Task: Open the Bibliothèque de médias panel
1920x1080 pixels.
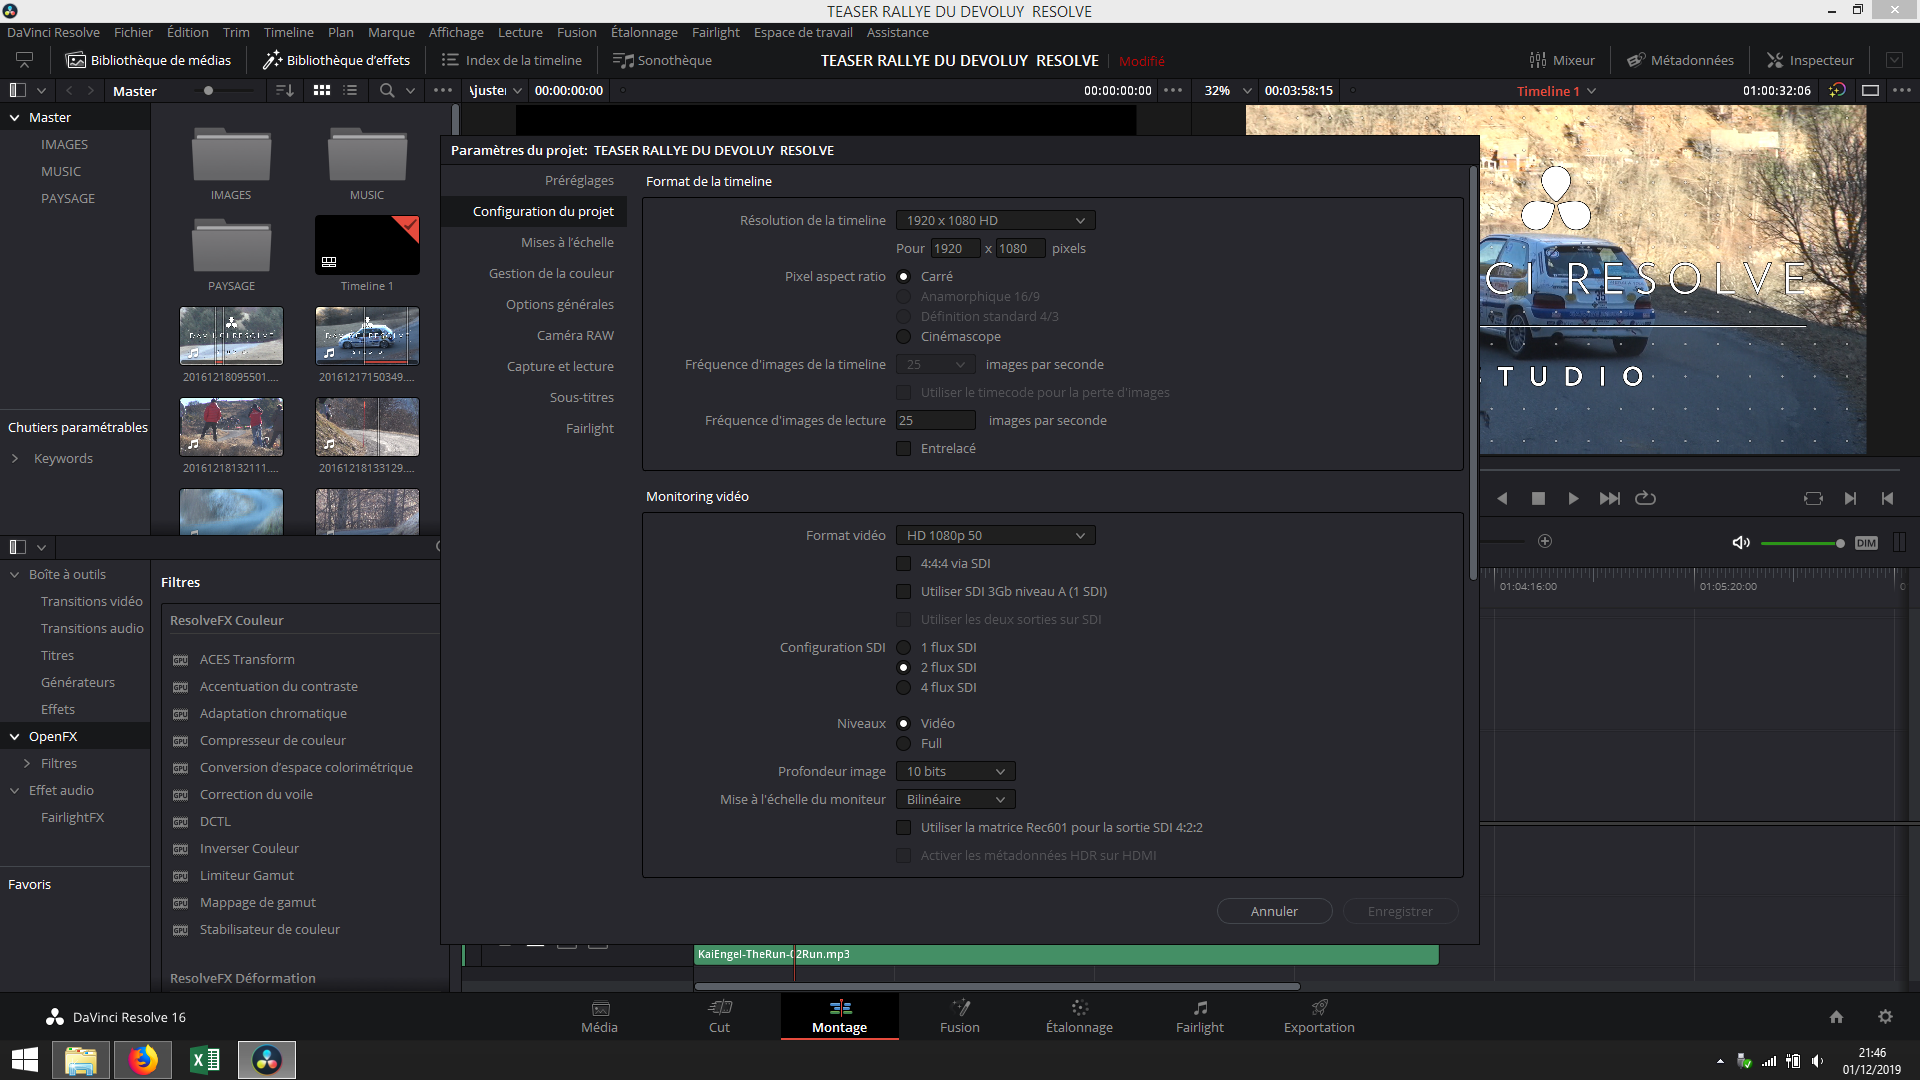Action: (x=148, y=60)
